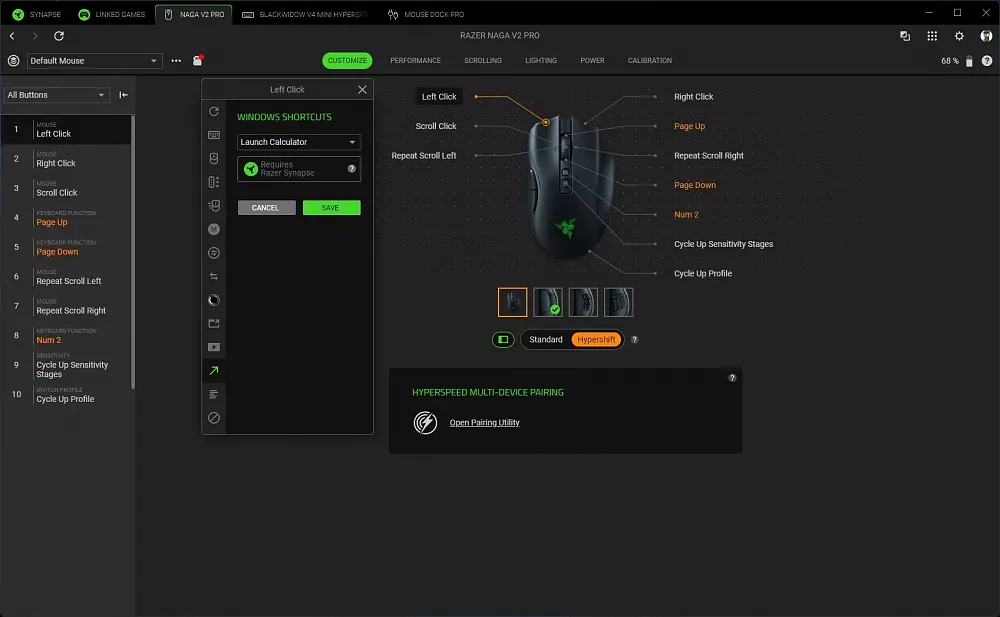This screenshot has height=617, width=1000.
Task: Select the Windows Shortcuts arrow icon
Action: 214,371
